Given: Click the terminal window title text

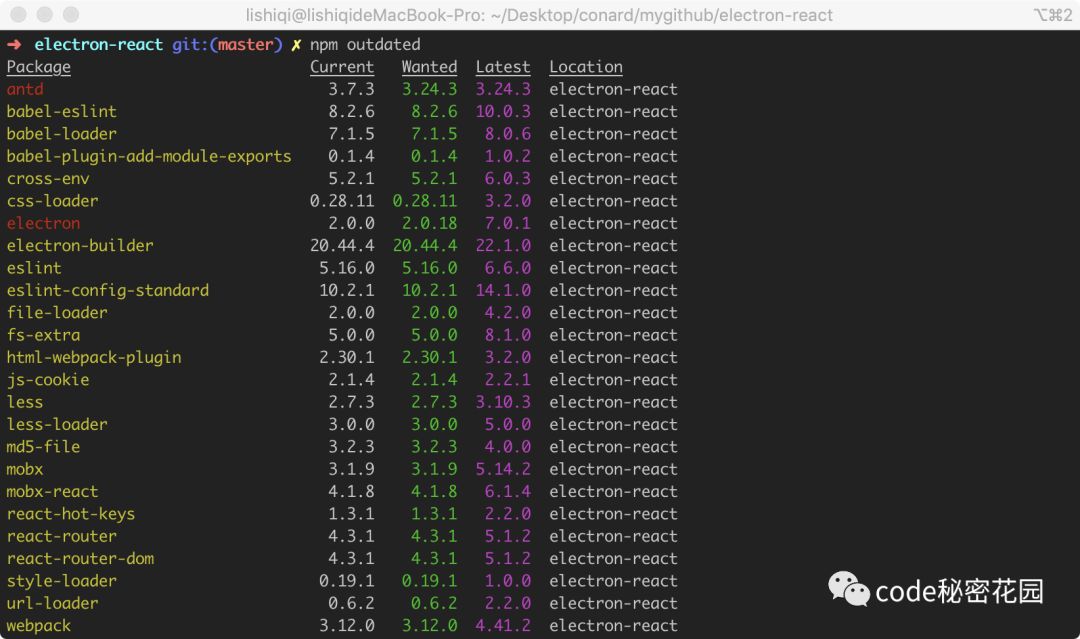Looking at the screenshot, I should [539, 15].
